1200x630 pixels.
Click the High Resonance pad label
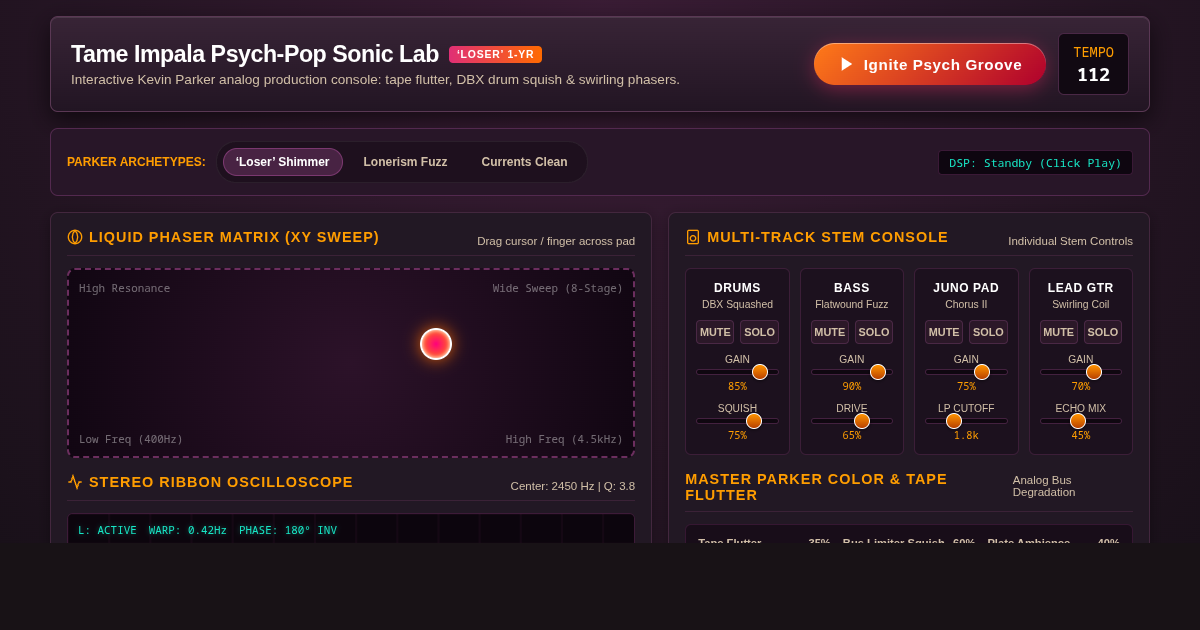pyautogui.click(x=125, y=289)
